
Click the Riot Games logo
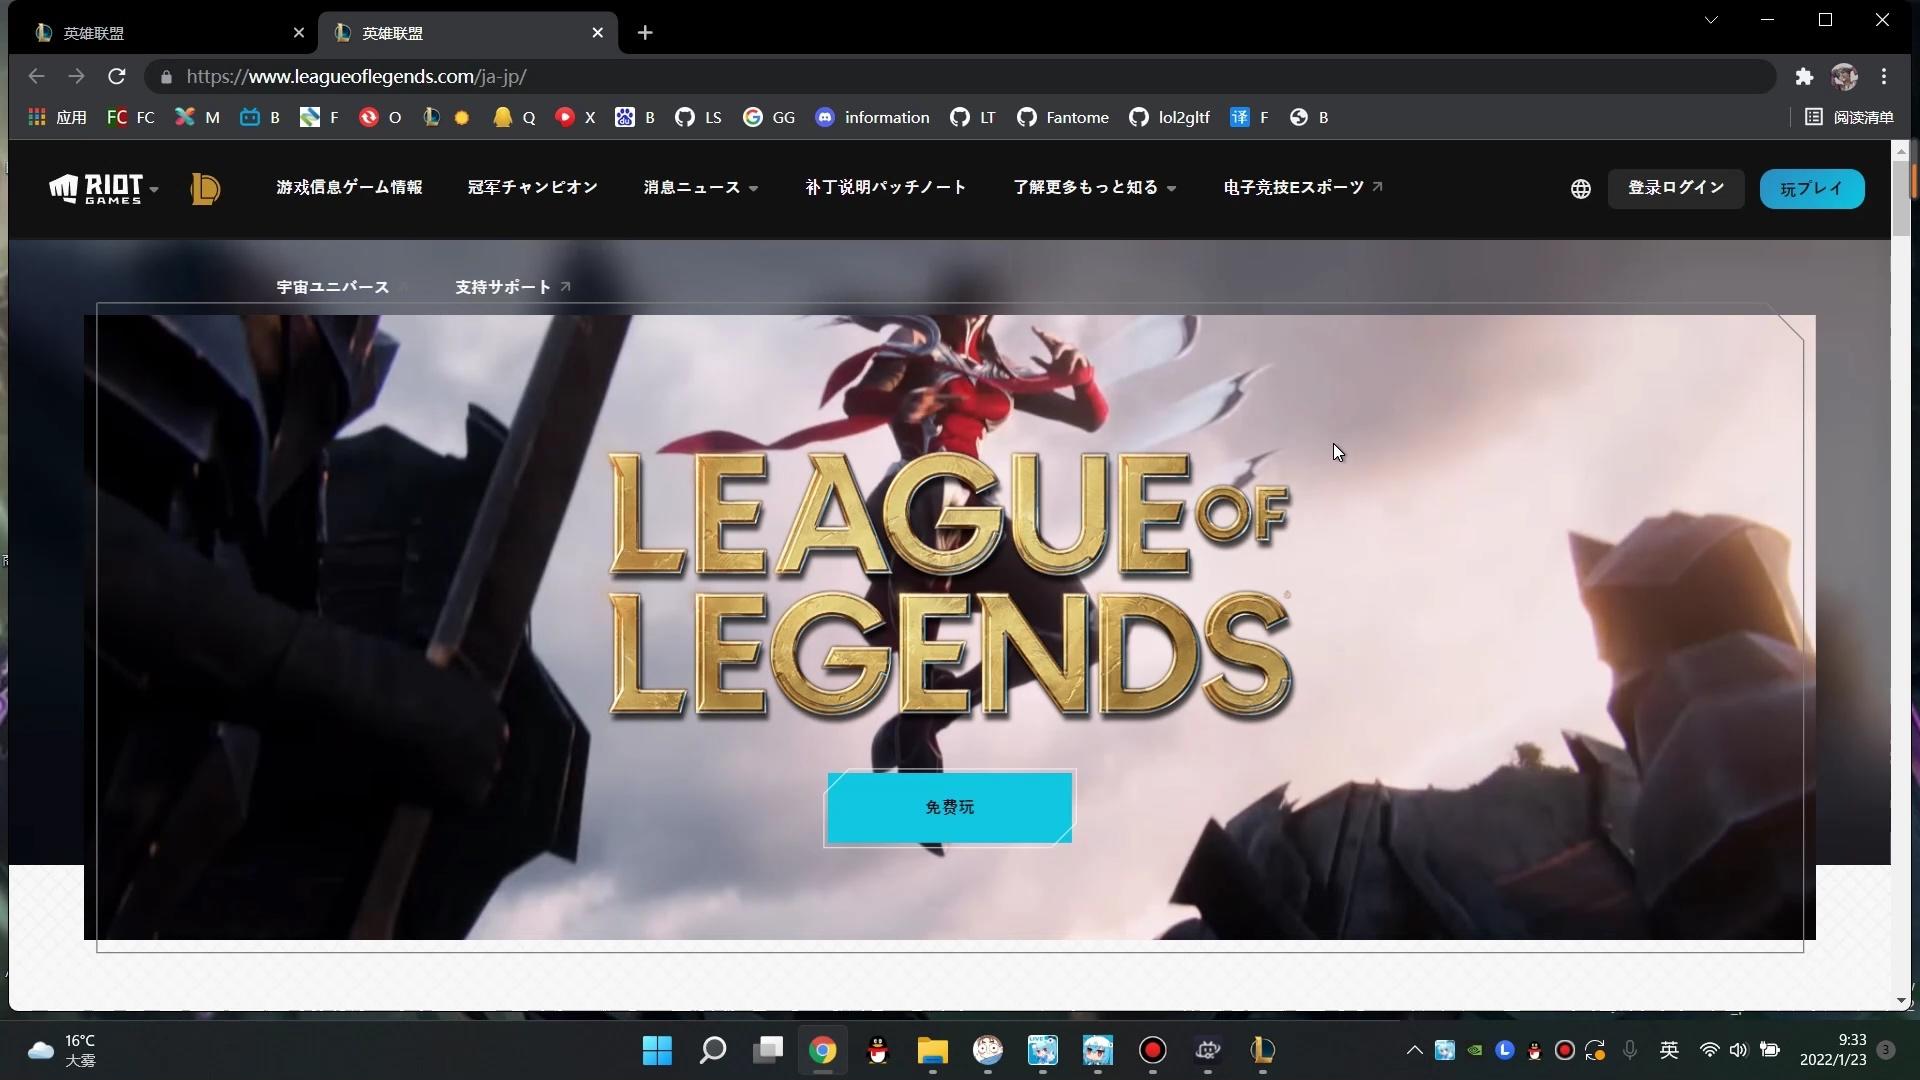[x=96, y=188]
